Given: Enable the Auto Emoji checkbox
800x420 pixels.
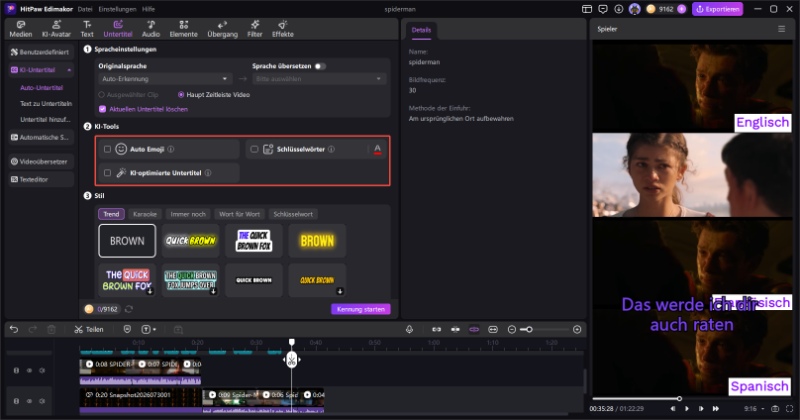Looking at the screenshot, I should click(107, 149).
